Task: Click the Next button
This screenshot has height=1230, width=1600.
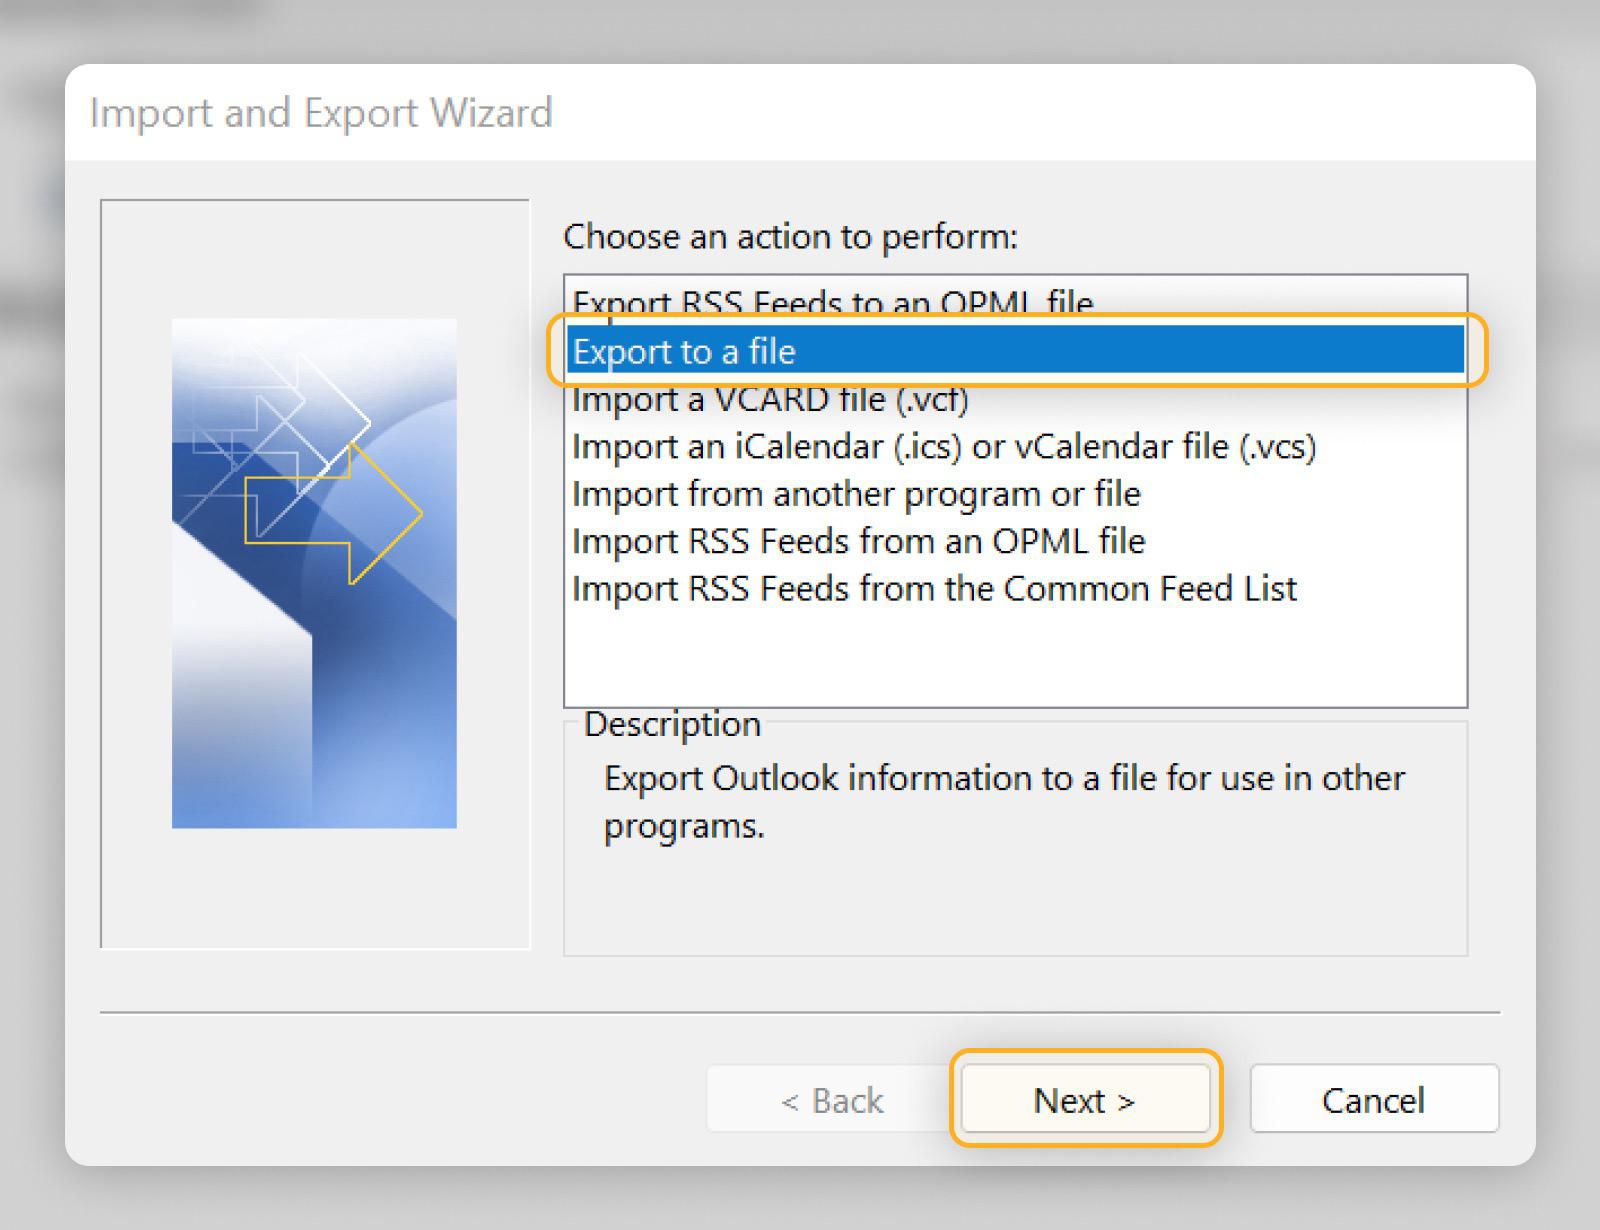Action: 1084,1100
